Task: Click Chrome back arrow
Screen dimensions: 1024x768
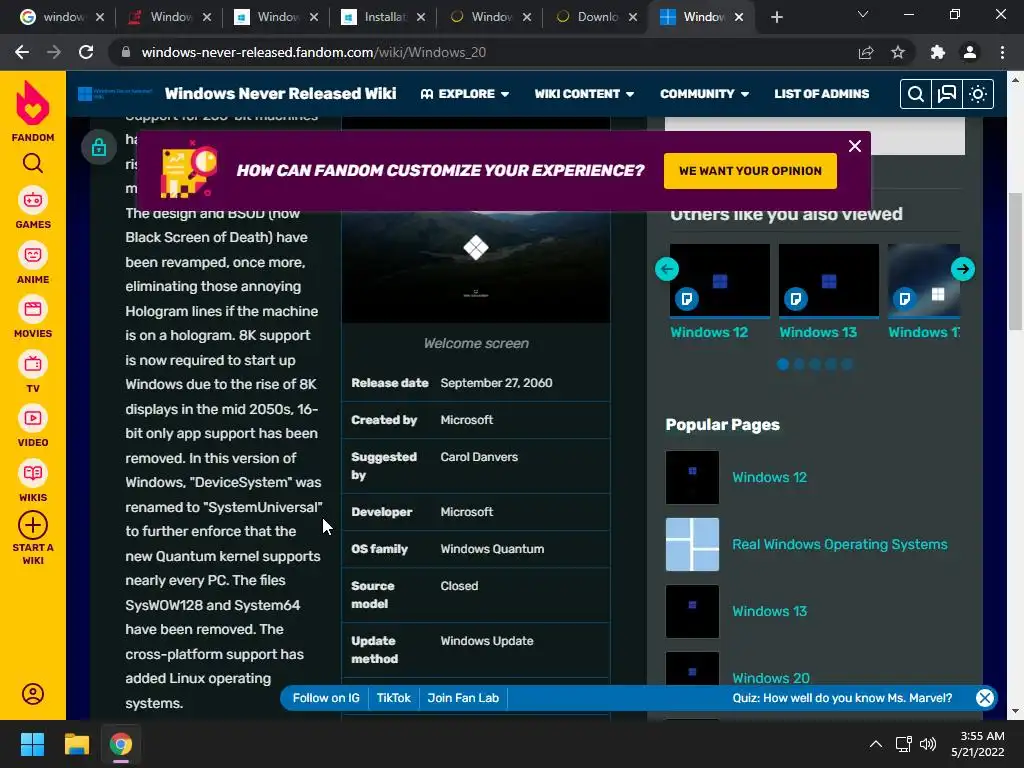Action: pos(22,52)
